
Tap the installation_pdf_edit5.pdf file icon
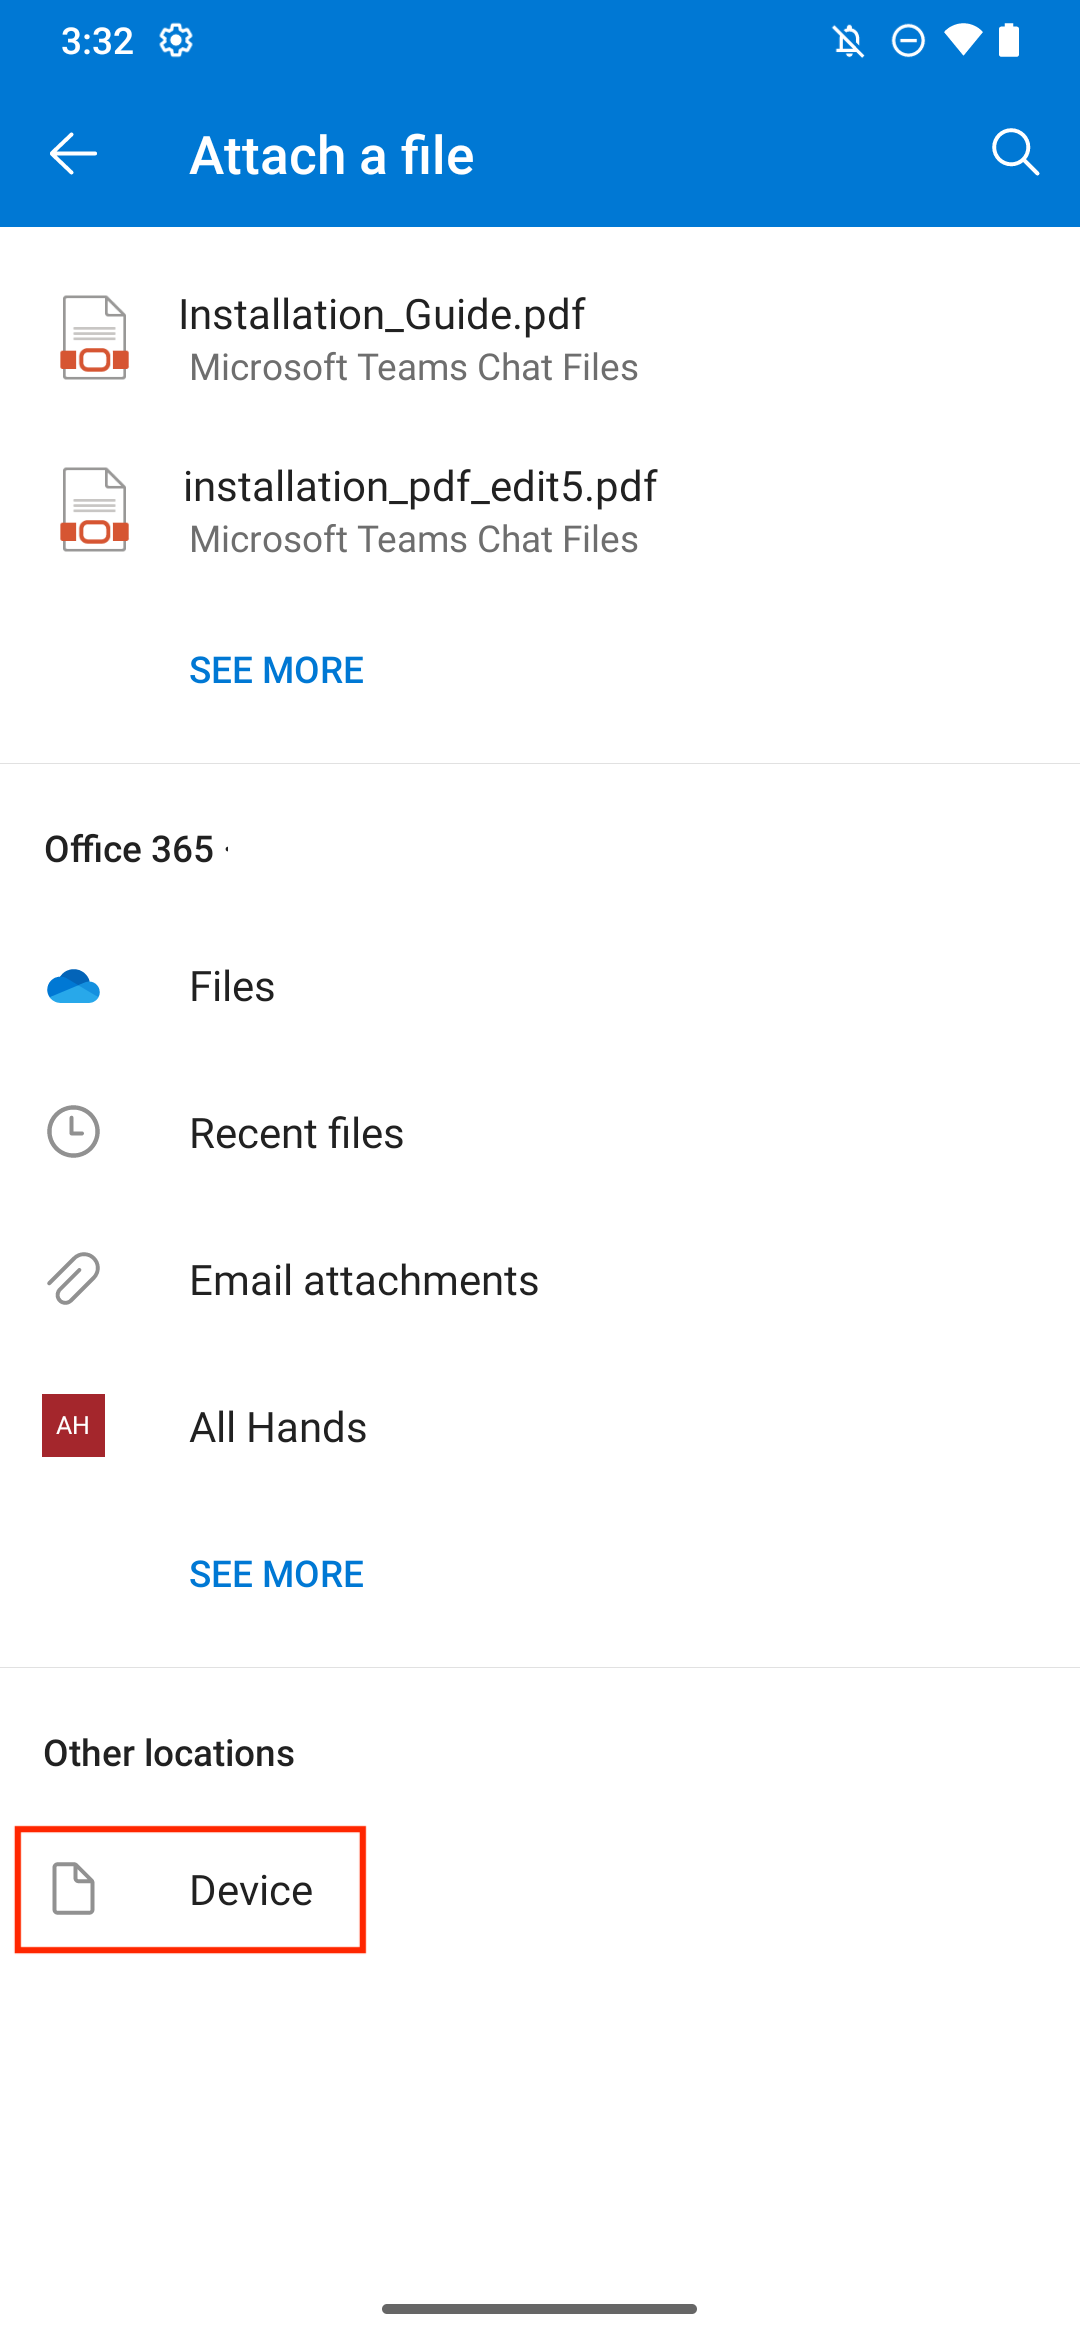click(95, 510)
